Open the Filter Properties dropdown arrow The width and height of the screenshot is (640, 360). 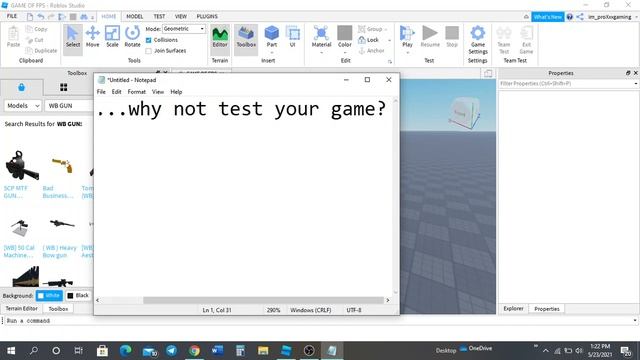[x=636, y=84]
